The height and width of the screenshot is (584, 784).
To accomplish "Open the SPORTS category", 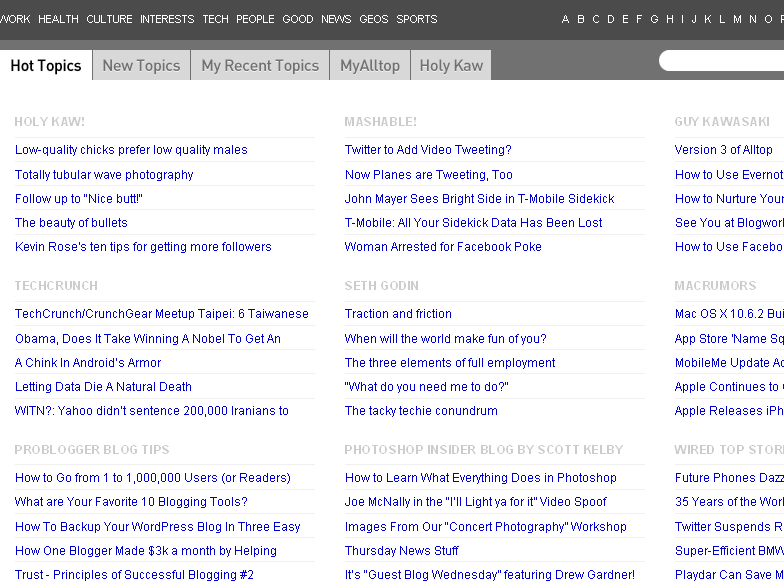I will click(416, 19).
